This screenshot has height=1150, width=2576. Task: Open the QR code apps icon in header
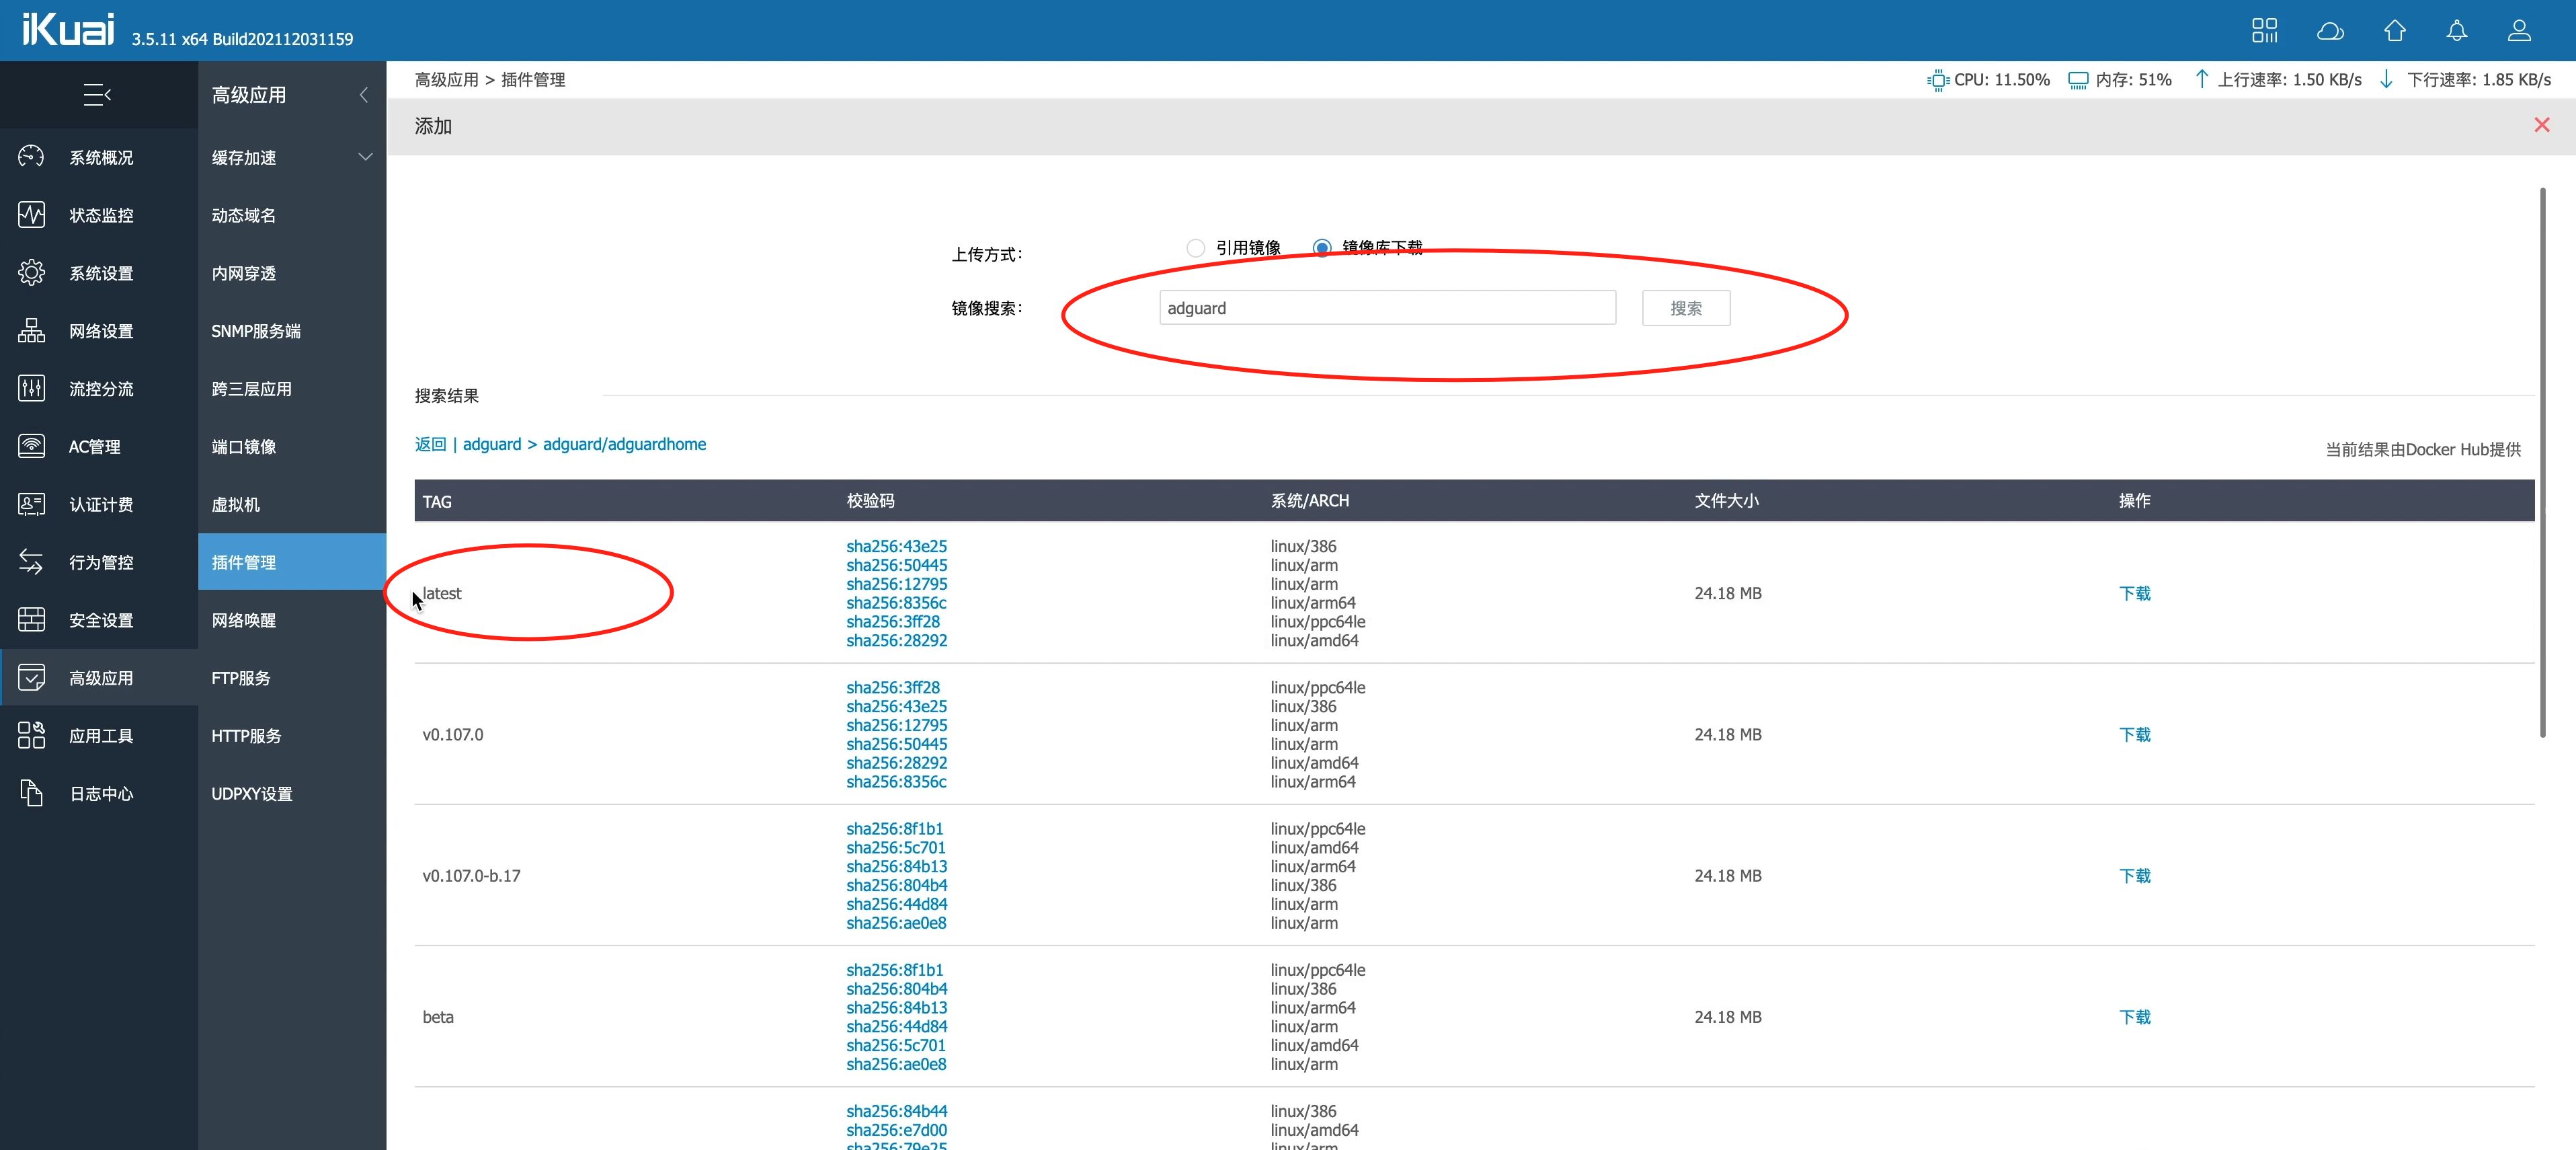tap(2265, 31)
